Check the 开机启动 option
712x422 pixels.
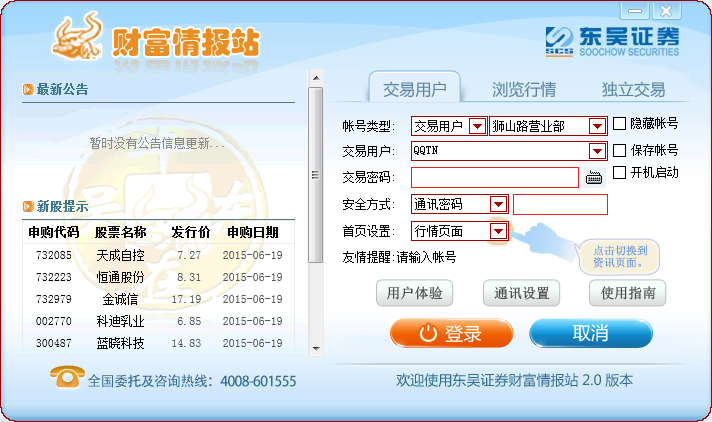click(619, 173)
